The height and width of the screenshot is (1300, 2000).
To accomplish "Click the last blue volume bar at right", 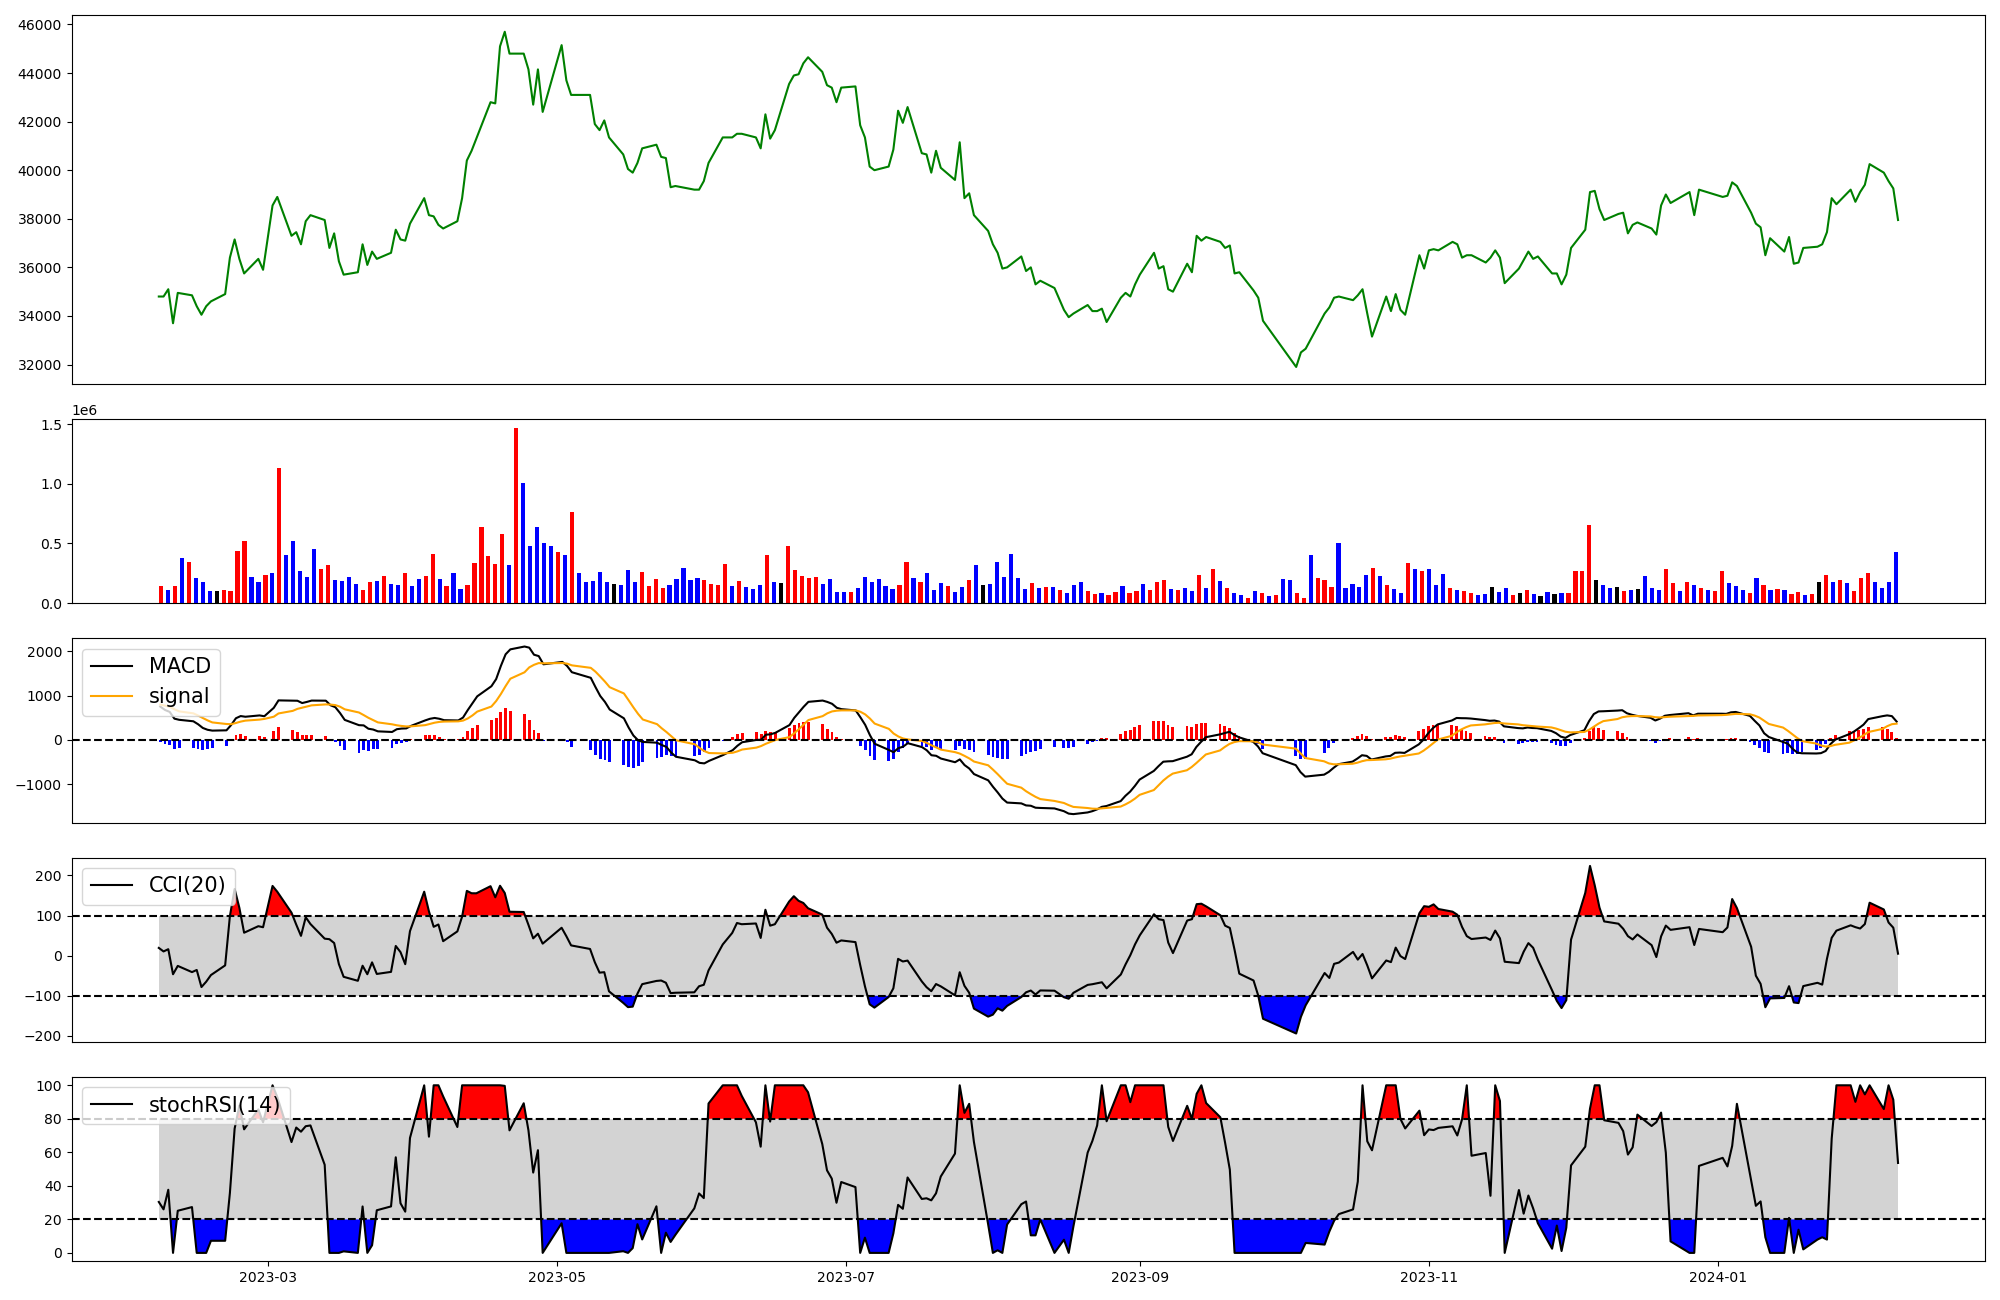I will [x=1896, y=577].
